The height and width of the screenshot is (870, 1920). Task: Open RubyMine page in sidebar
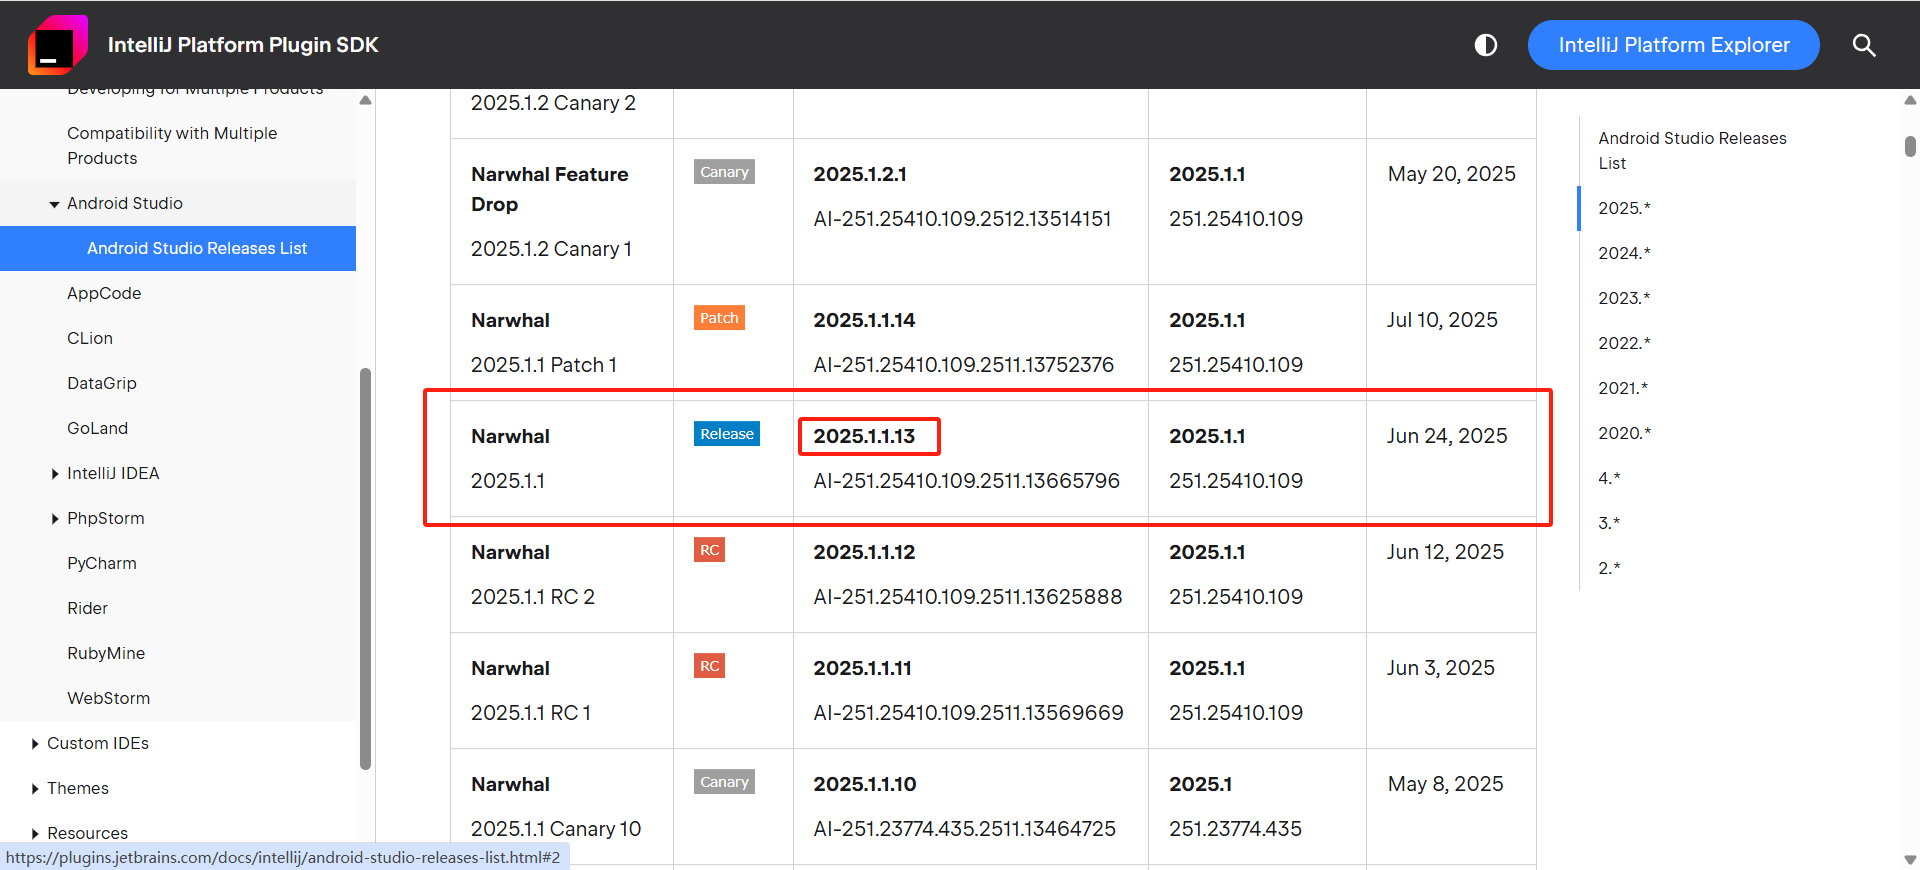pyautogui.click(x=106, y=653)
